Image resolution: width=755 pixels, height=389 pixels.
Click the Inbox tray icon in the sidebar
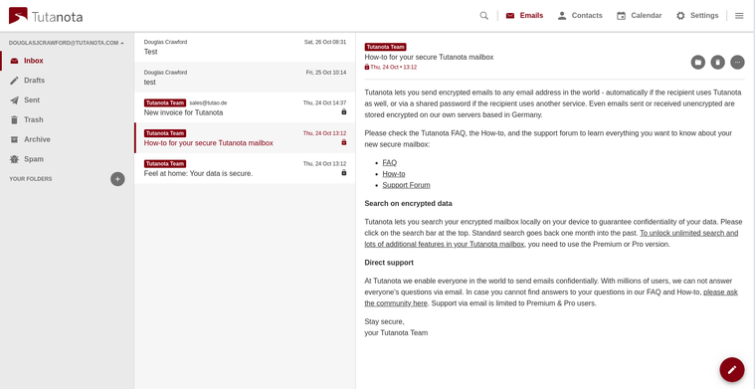[x=14, y=61]
